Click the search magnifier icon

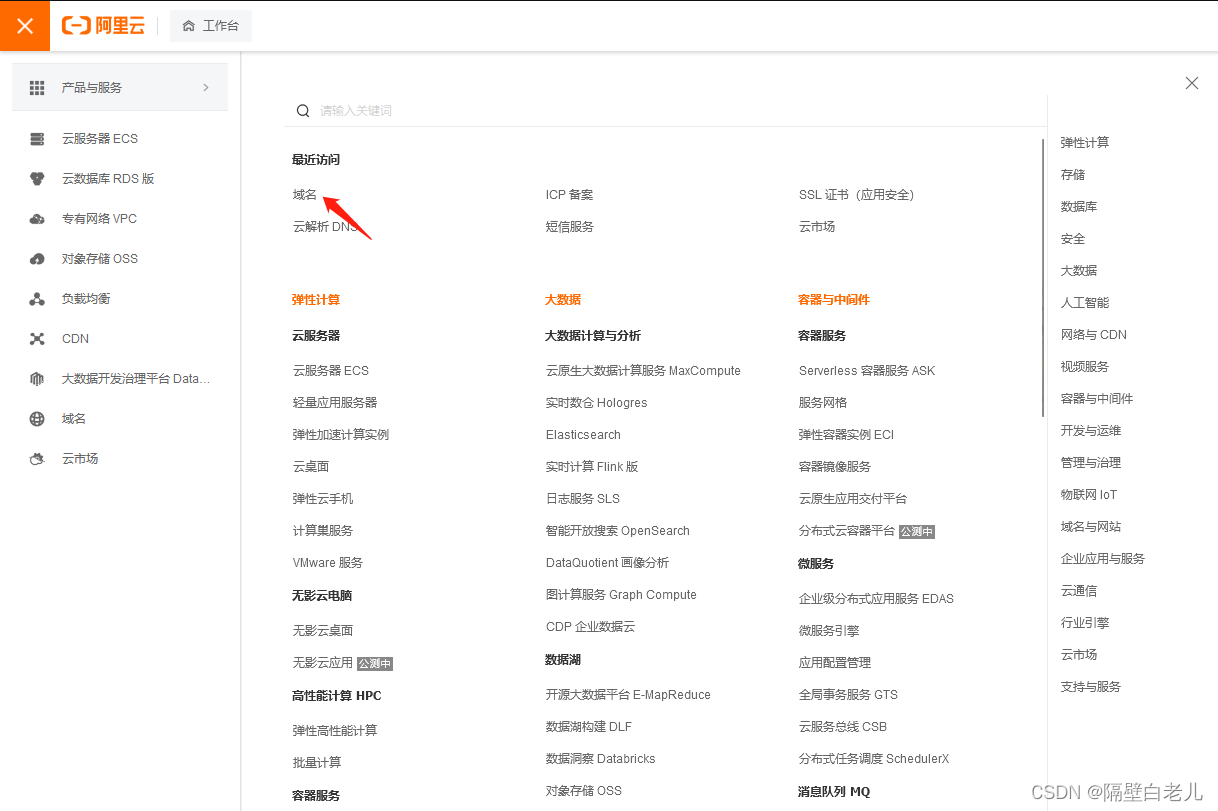tap(303, 111)
